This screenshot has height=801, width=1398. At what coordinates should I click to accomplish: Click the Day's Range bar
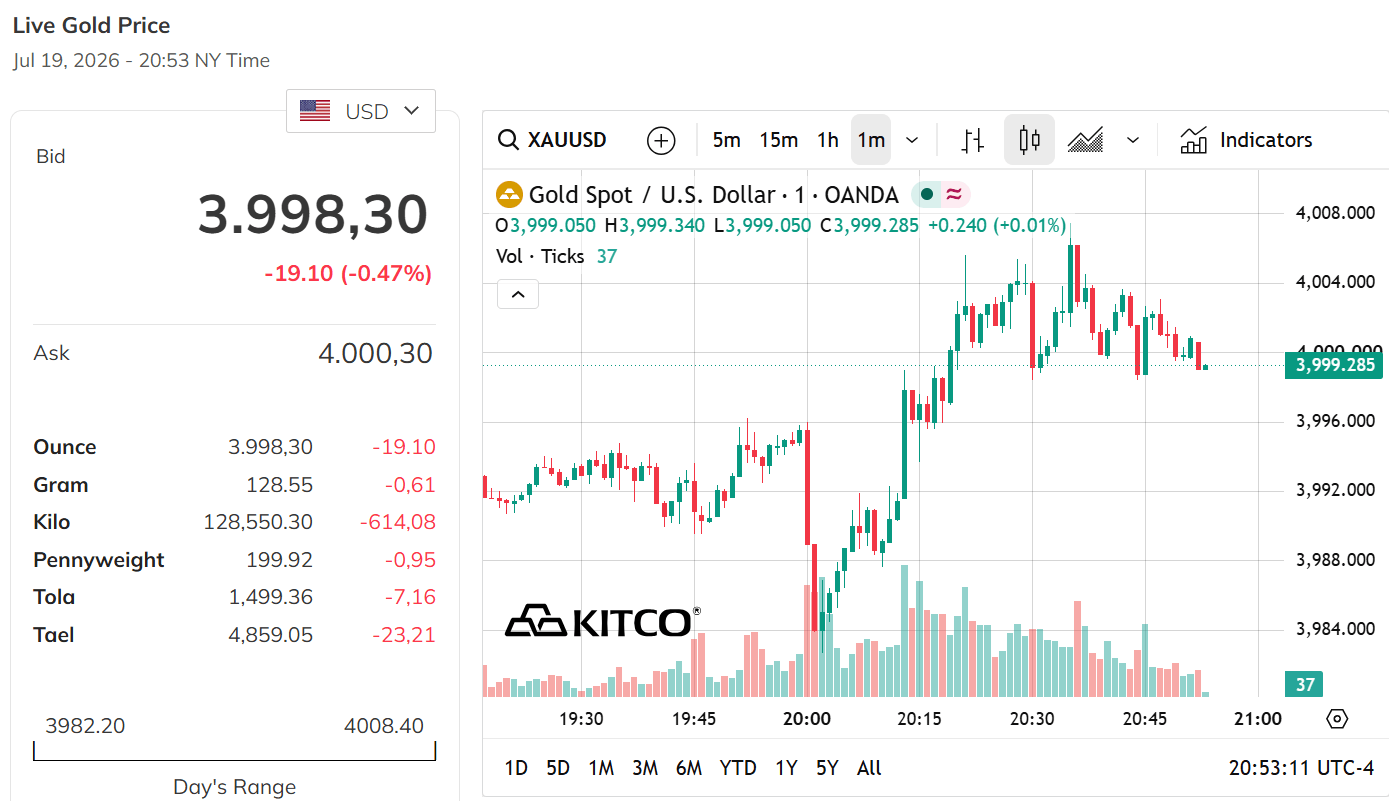point(235,751)
